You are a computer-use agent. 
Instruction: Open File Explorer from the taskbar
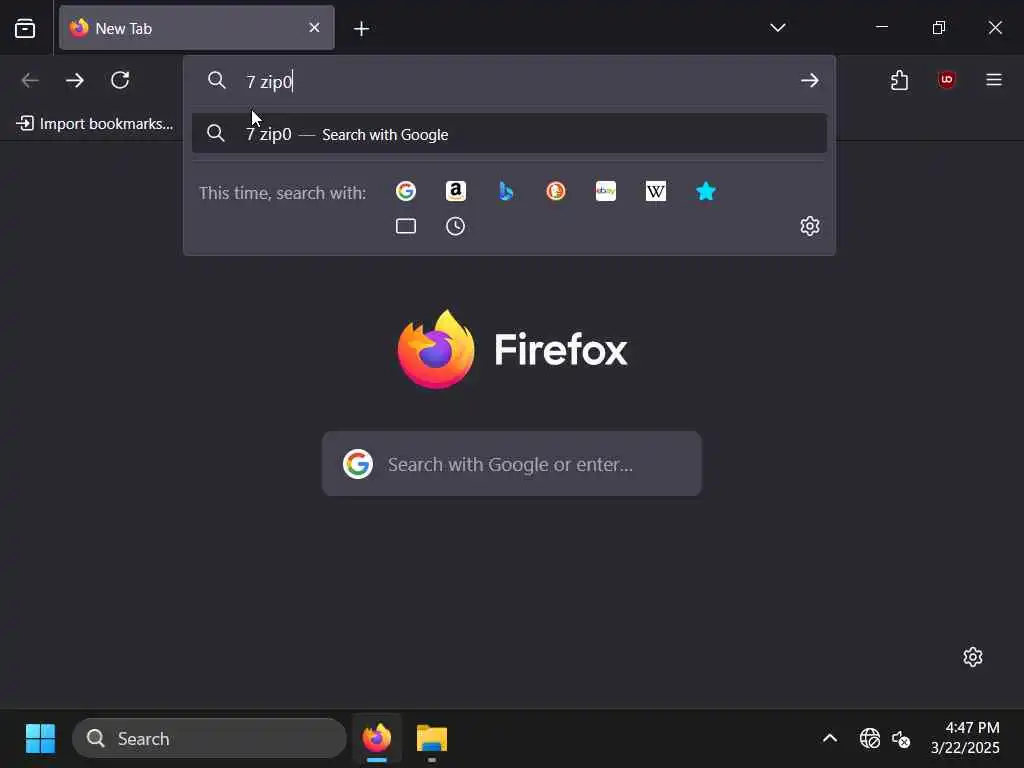432,739
